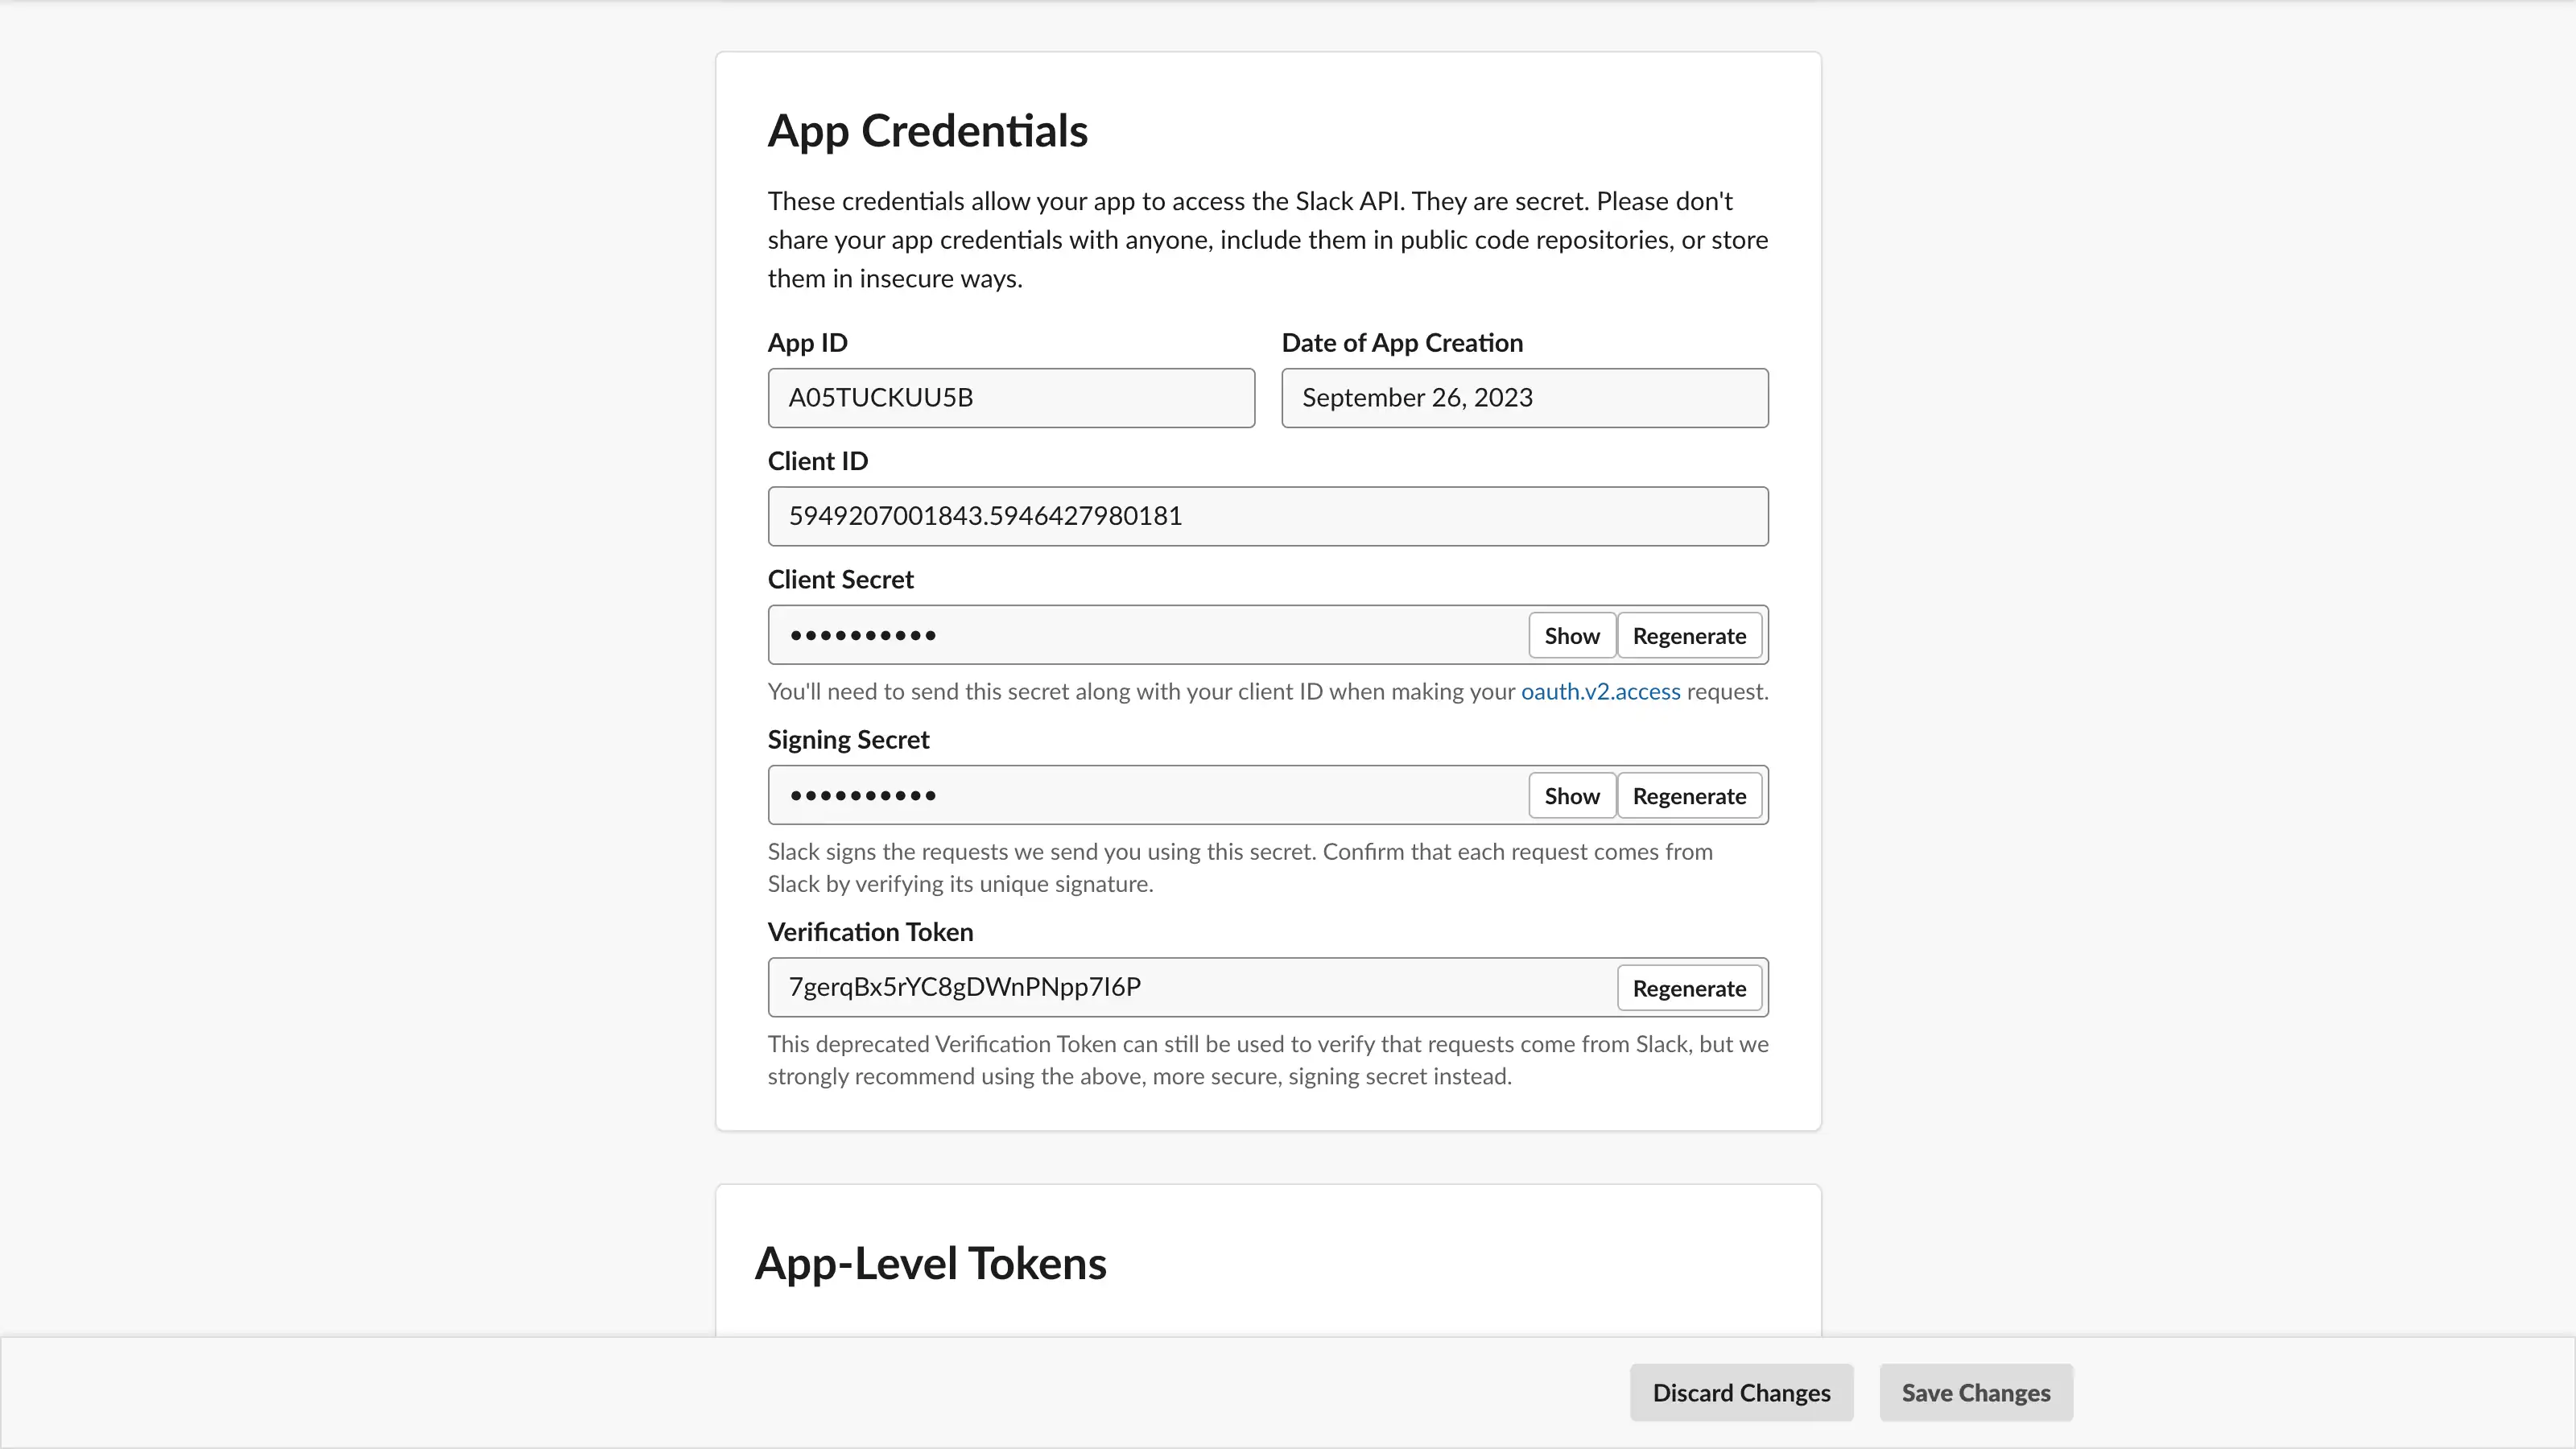Click the Save Changes button
The height and width of the screenshot is (1449, 2576).
pos(1976,1393)
